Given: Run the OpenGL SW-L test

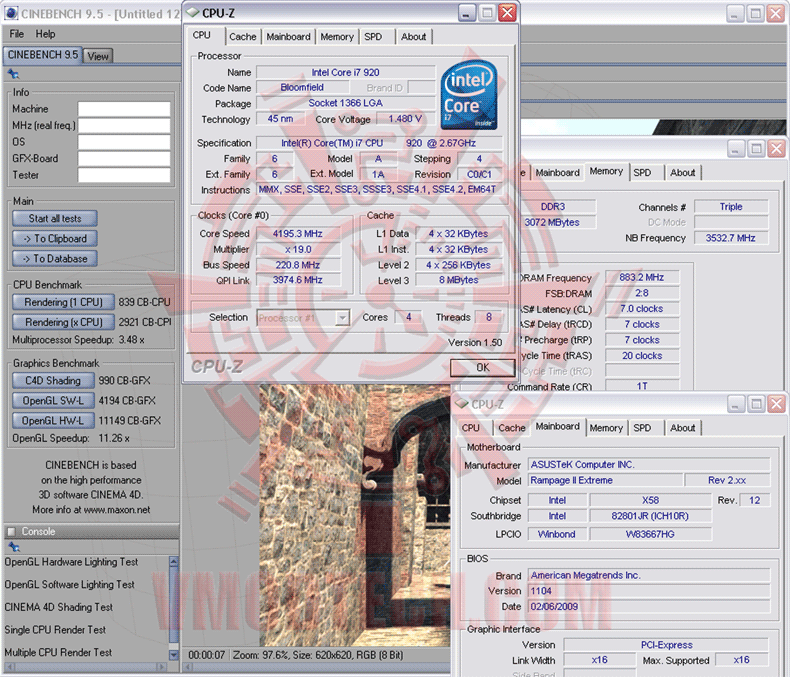Looking at the screenshot, I should pos(53,400).
